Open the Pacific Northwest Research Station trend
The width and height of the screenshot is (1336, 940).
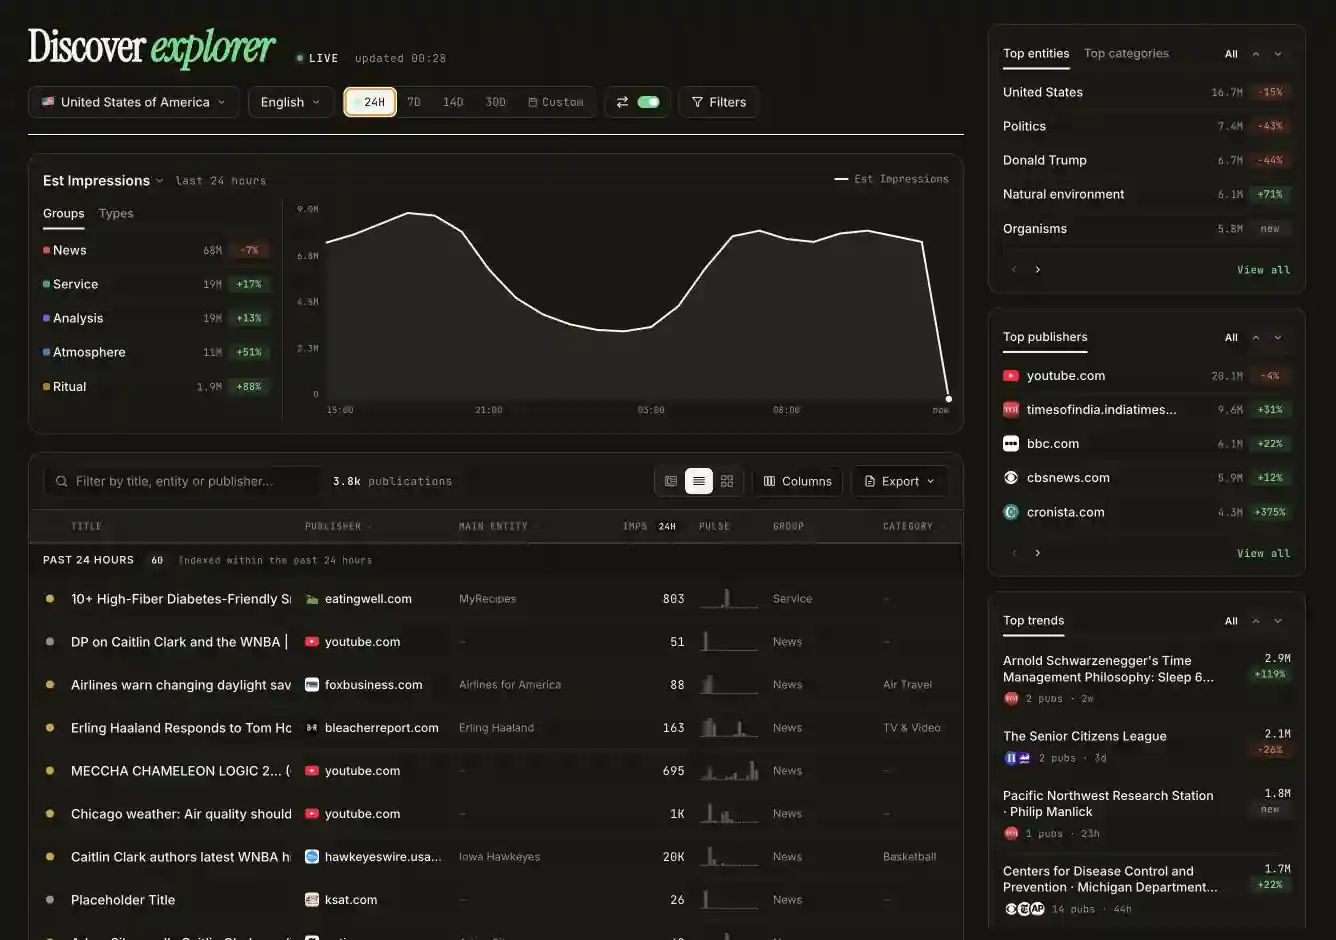tap(1147, 814)
